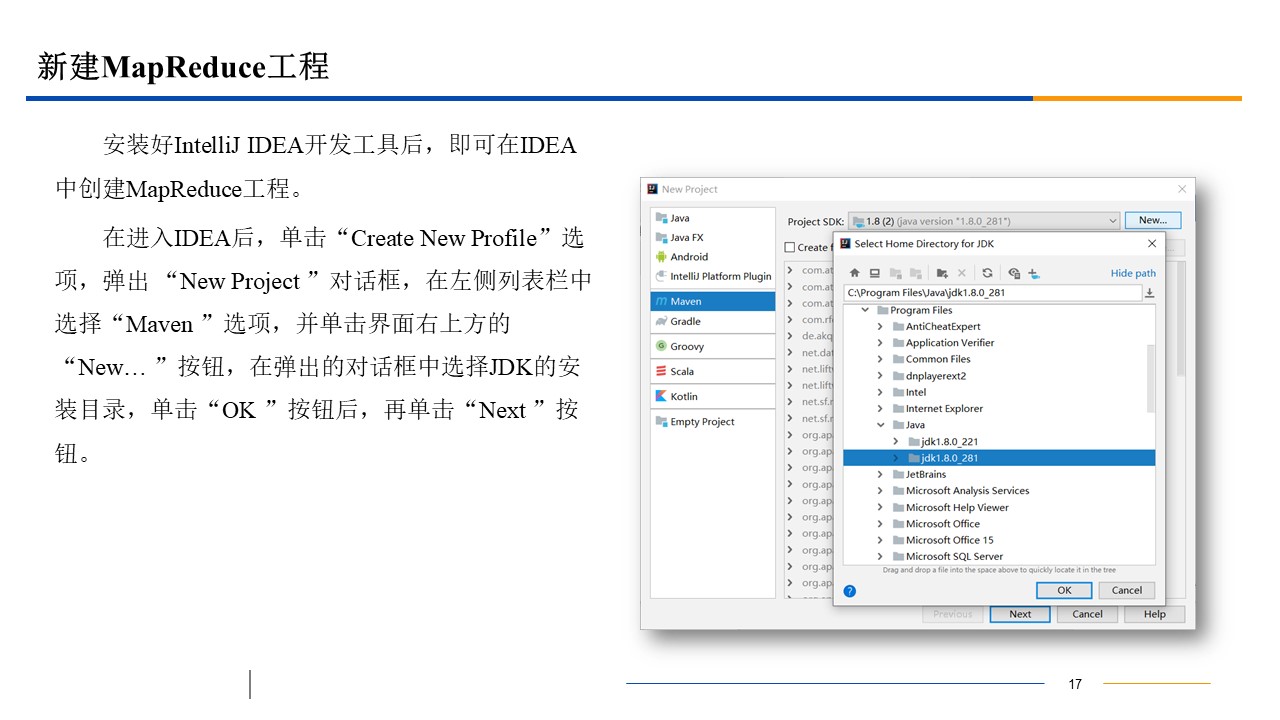
Task: Click the Refresh icon in directory toolbar
Action: 987,273
